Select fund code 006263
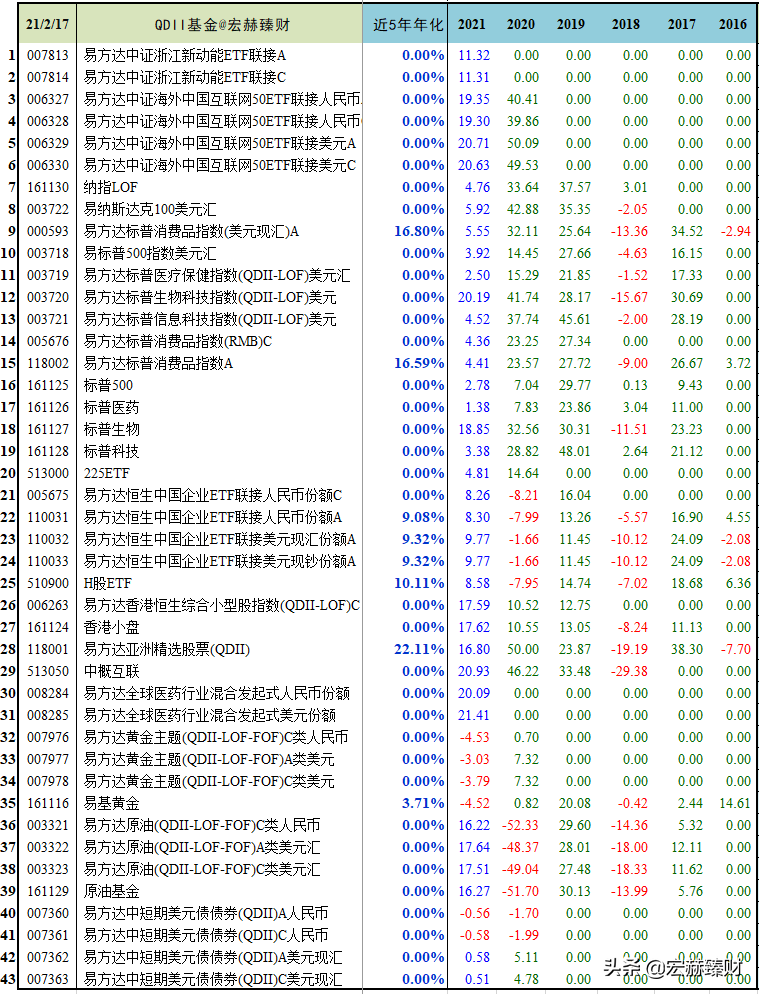Image resolution: width=759 pixels, height=994 pixels. tap(48, 605)
